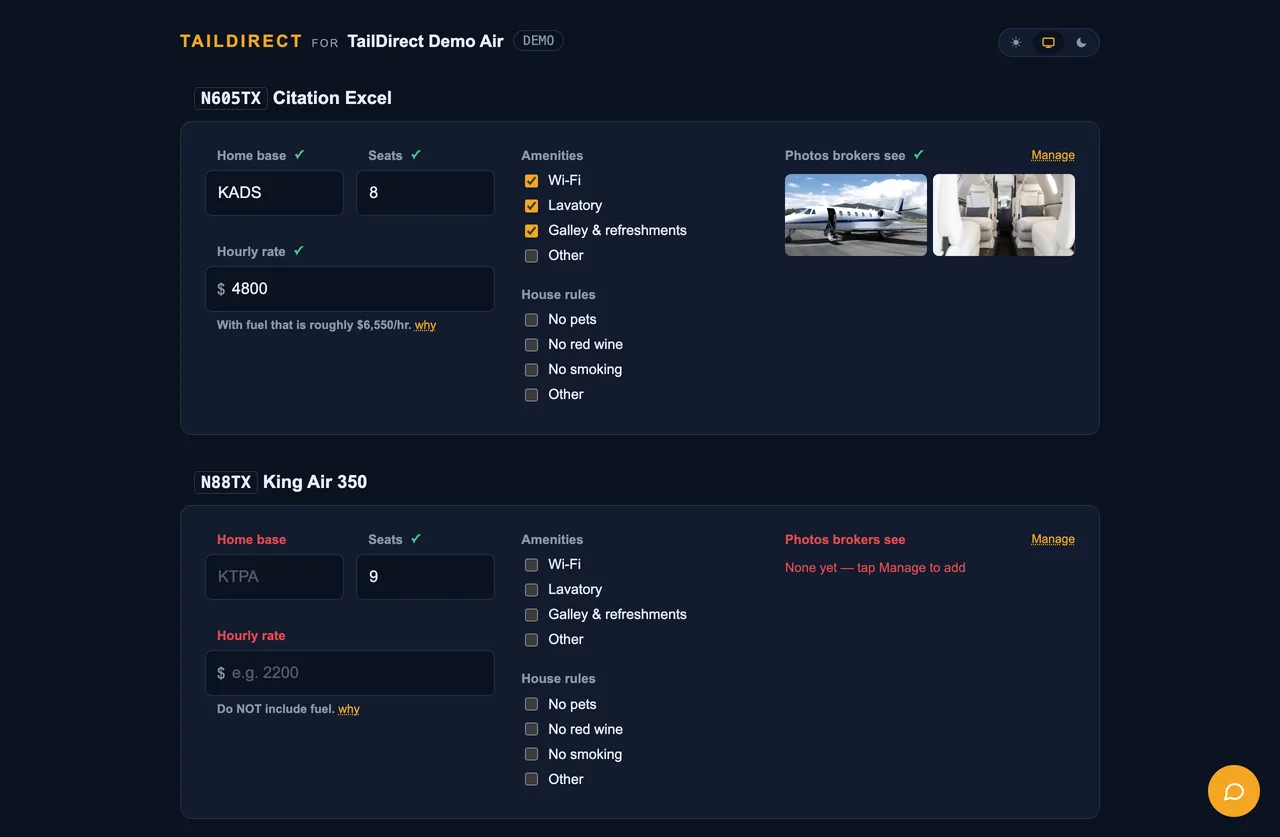Enable No smoking for King Air 350
The image size is (1280, 837).
(x=531, y=755)
